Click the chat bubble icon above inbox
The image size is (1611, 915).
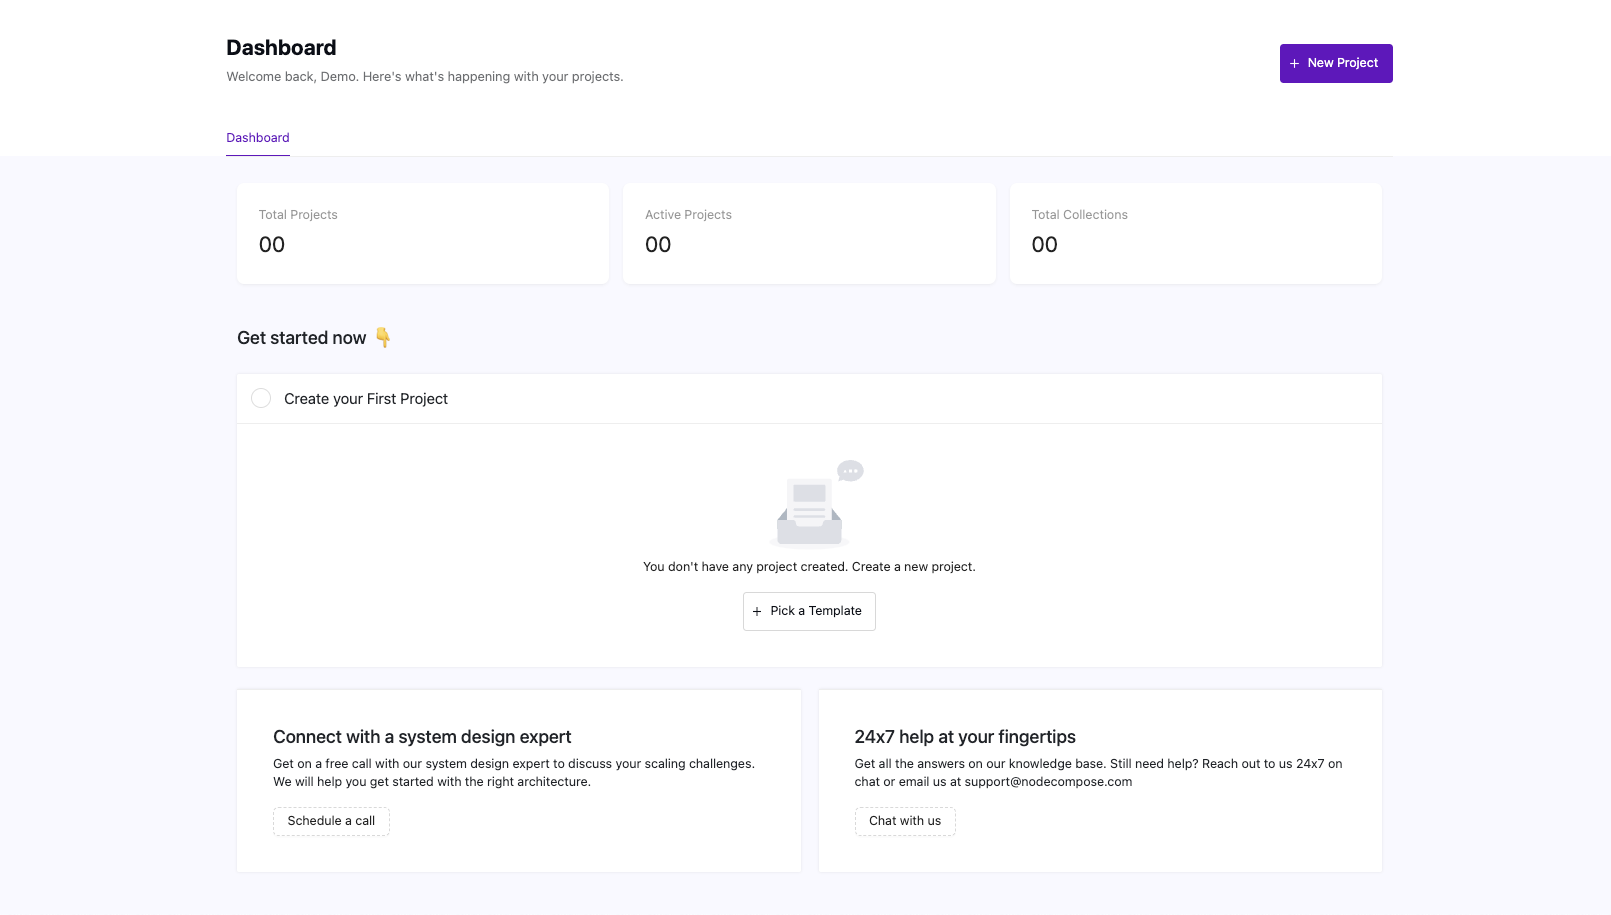(x=851, y=470)
